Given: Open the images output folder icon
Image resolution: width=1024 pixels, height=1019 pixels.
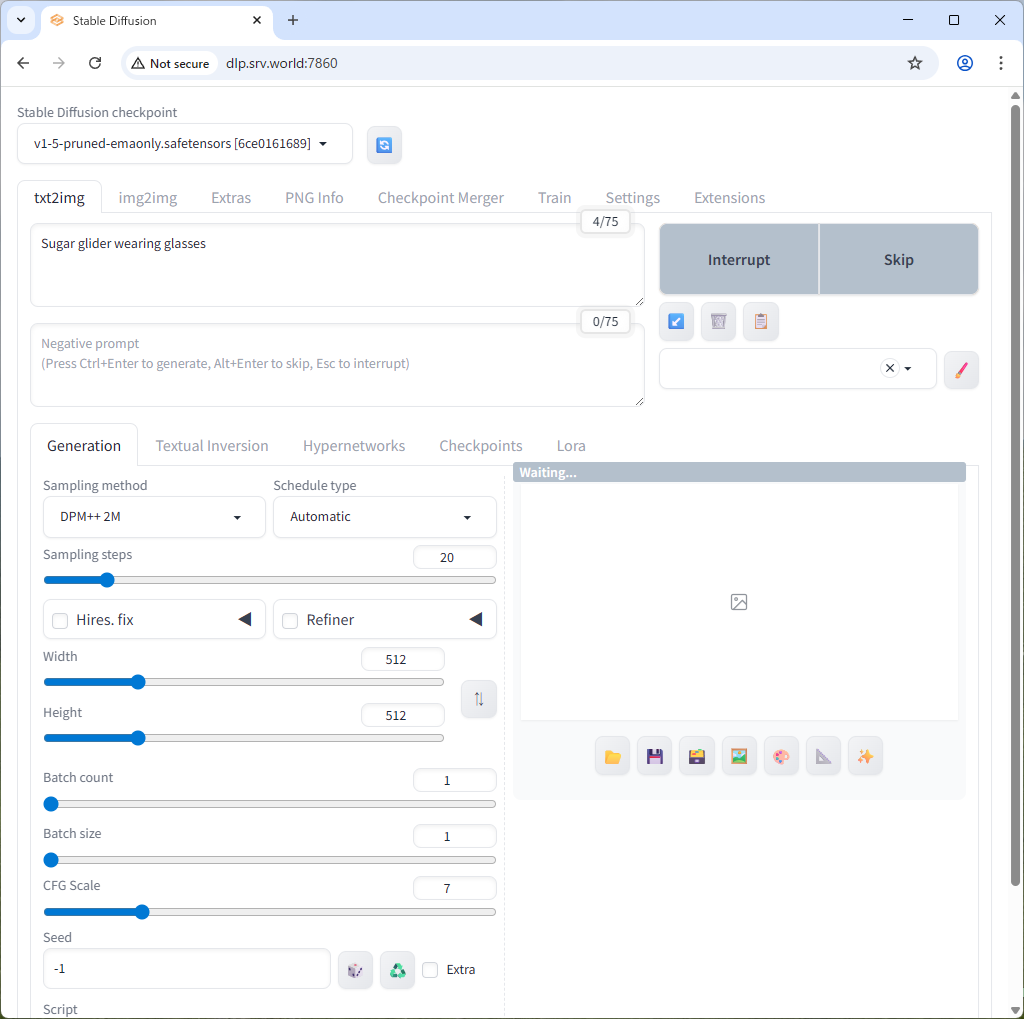Looking at the screenshot, I should point(613,757).
